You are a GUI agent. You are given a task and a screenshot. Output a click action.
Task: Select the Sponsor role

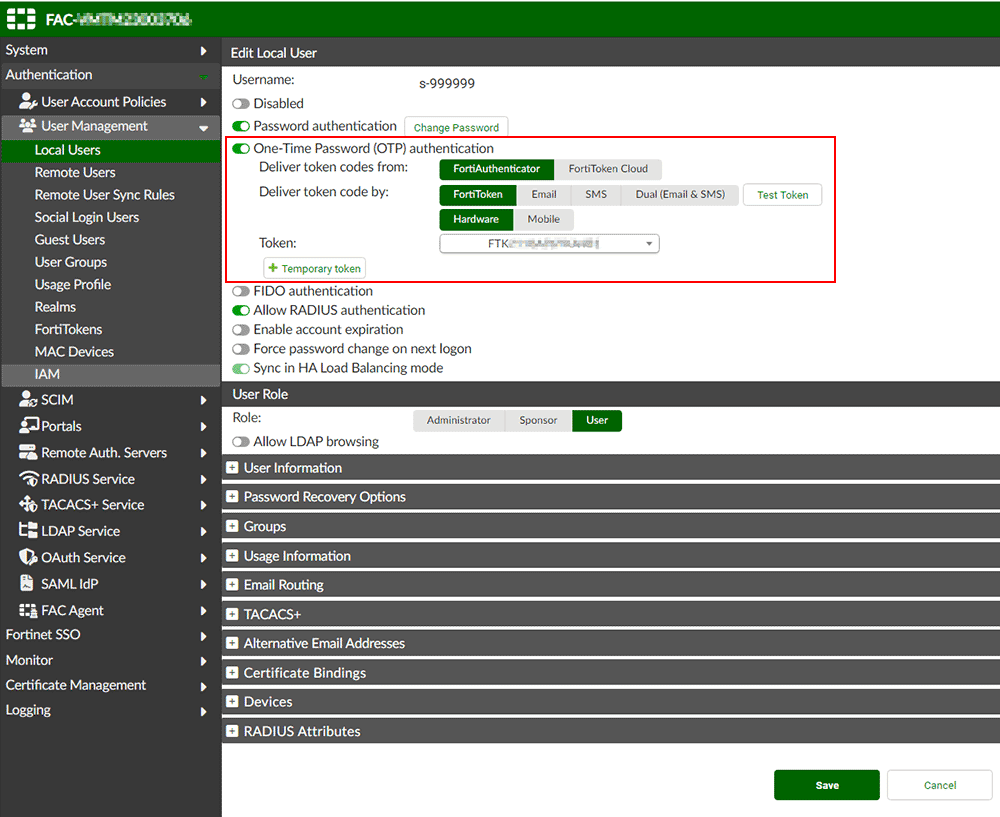point(538,420)
